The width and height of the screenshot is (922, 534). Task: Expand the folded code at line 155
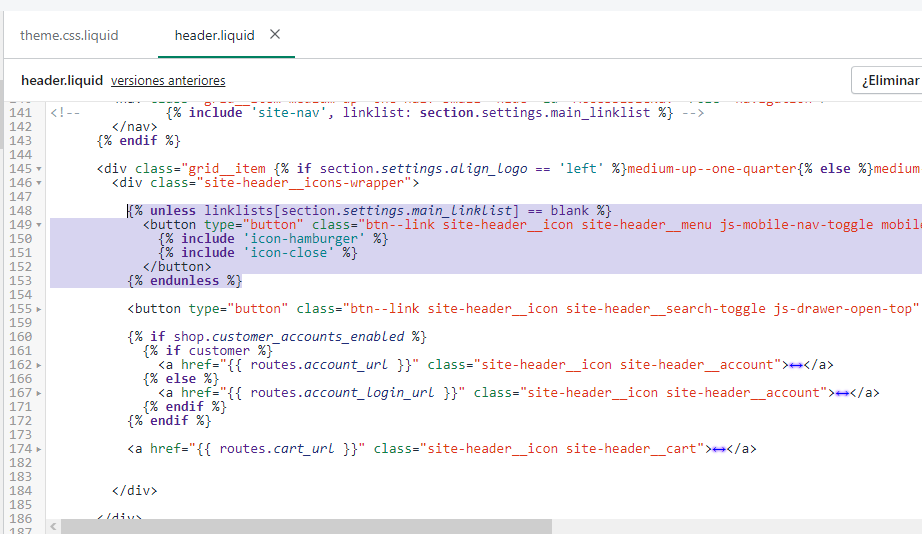(39, 309)
